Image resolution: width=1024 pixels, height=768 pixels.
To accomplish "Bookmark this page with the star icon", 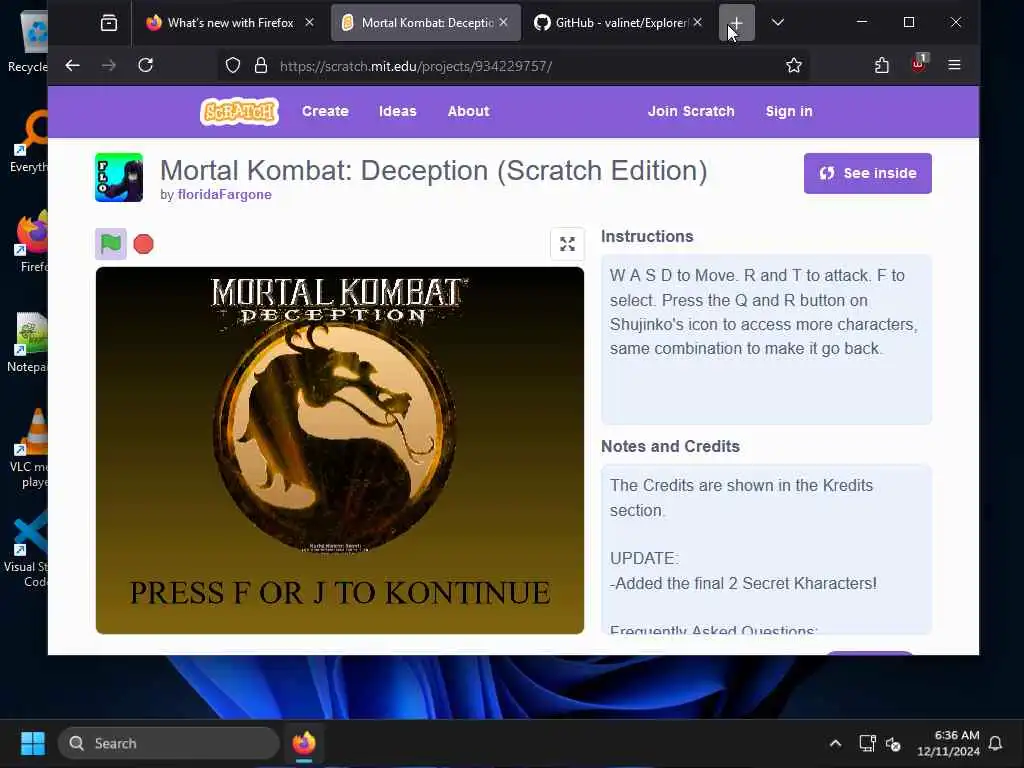I will (793, 65).
